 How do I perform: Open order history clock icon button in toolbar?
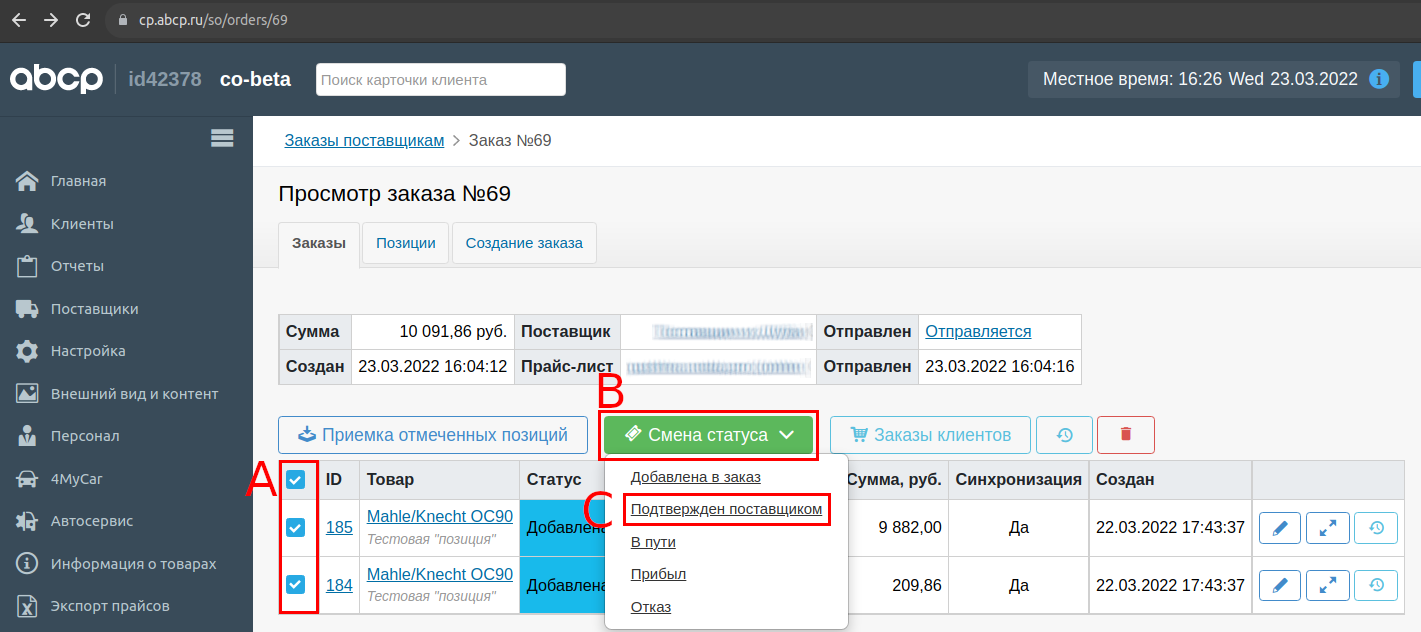[x=1064, y=435]
